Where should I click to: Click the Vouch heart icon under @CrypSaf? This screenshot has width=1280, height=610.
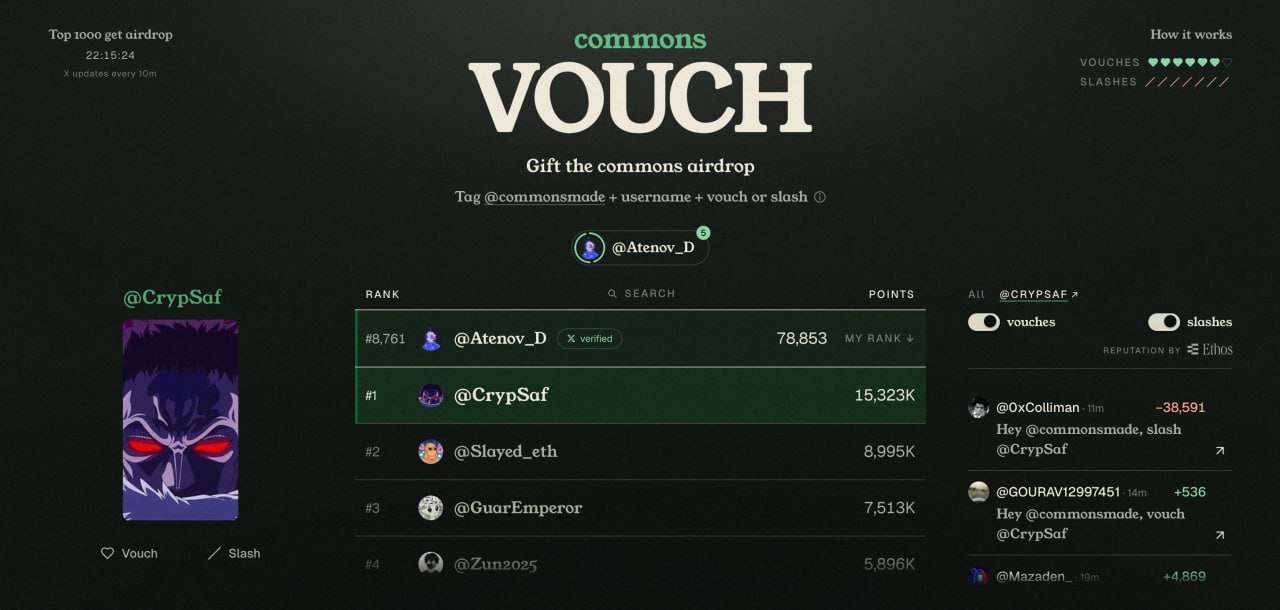(x=107, y=553)
